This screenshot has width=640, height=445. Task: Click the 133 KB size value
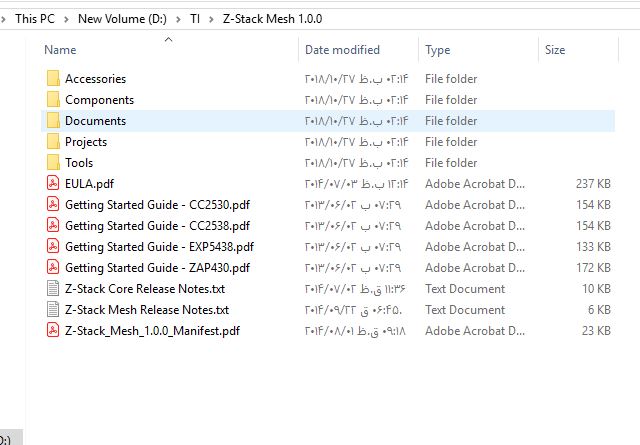(593, 247)
